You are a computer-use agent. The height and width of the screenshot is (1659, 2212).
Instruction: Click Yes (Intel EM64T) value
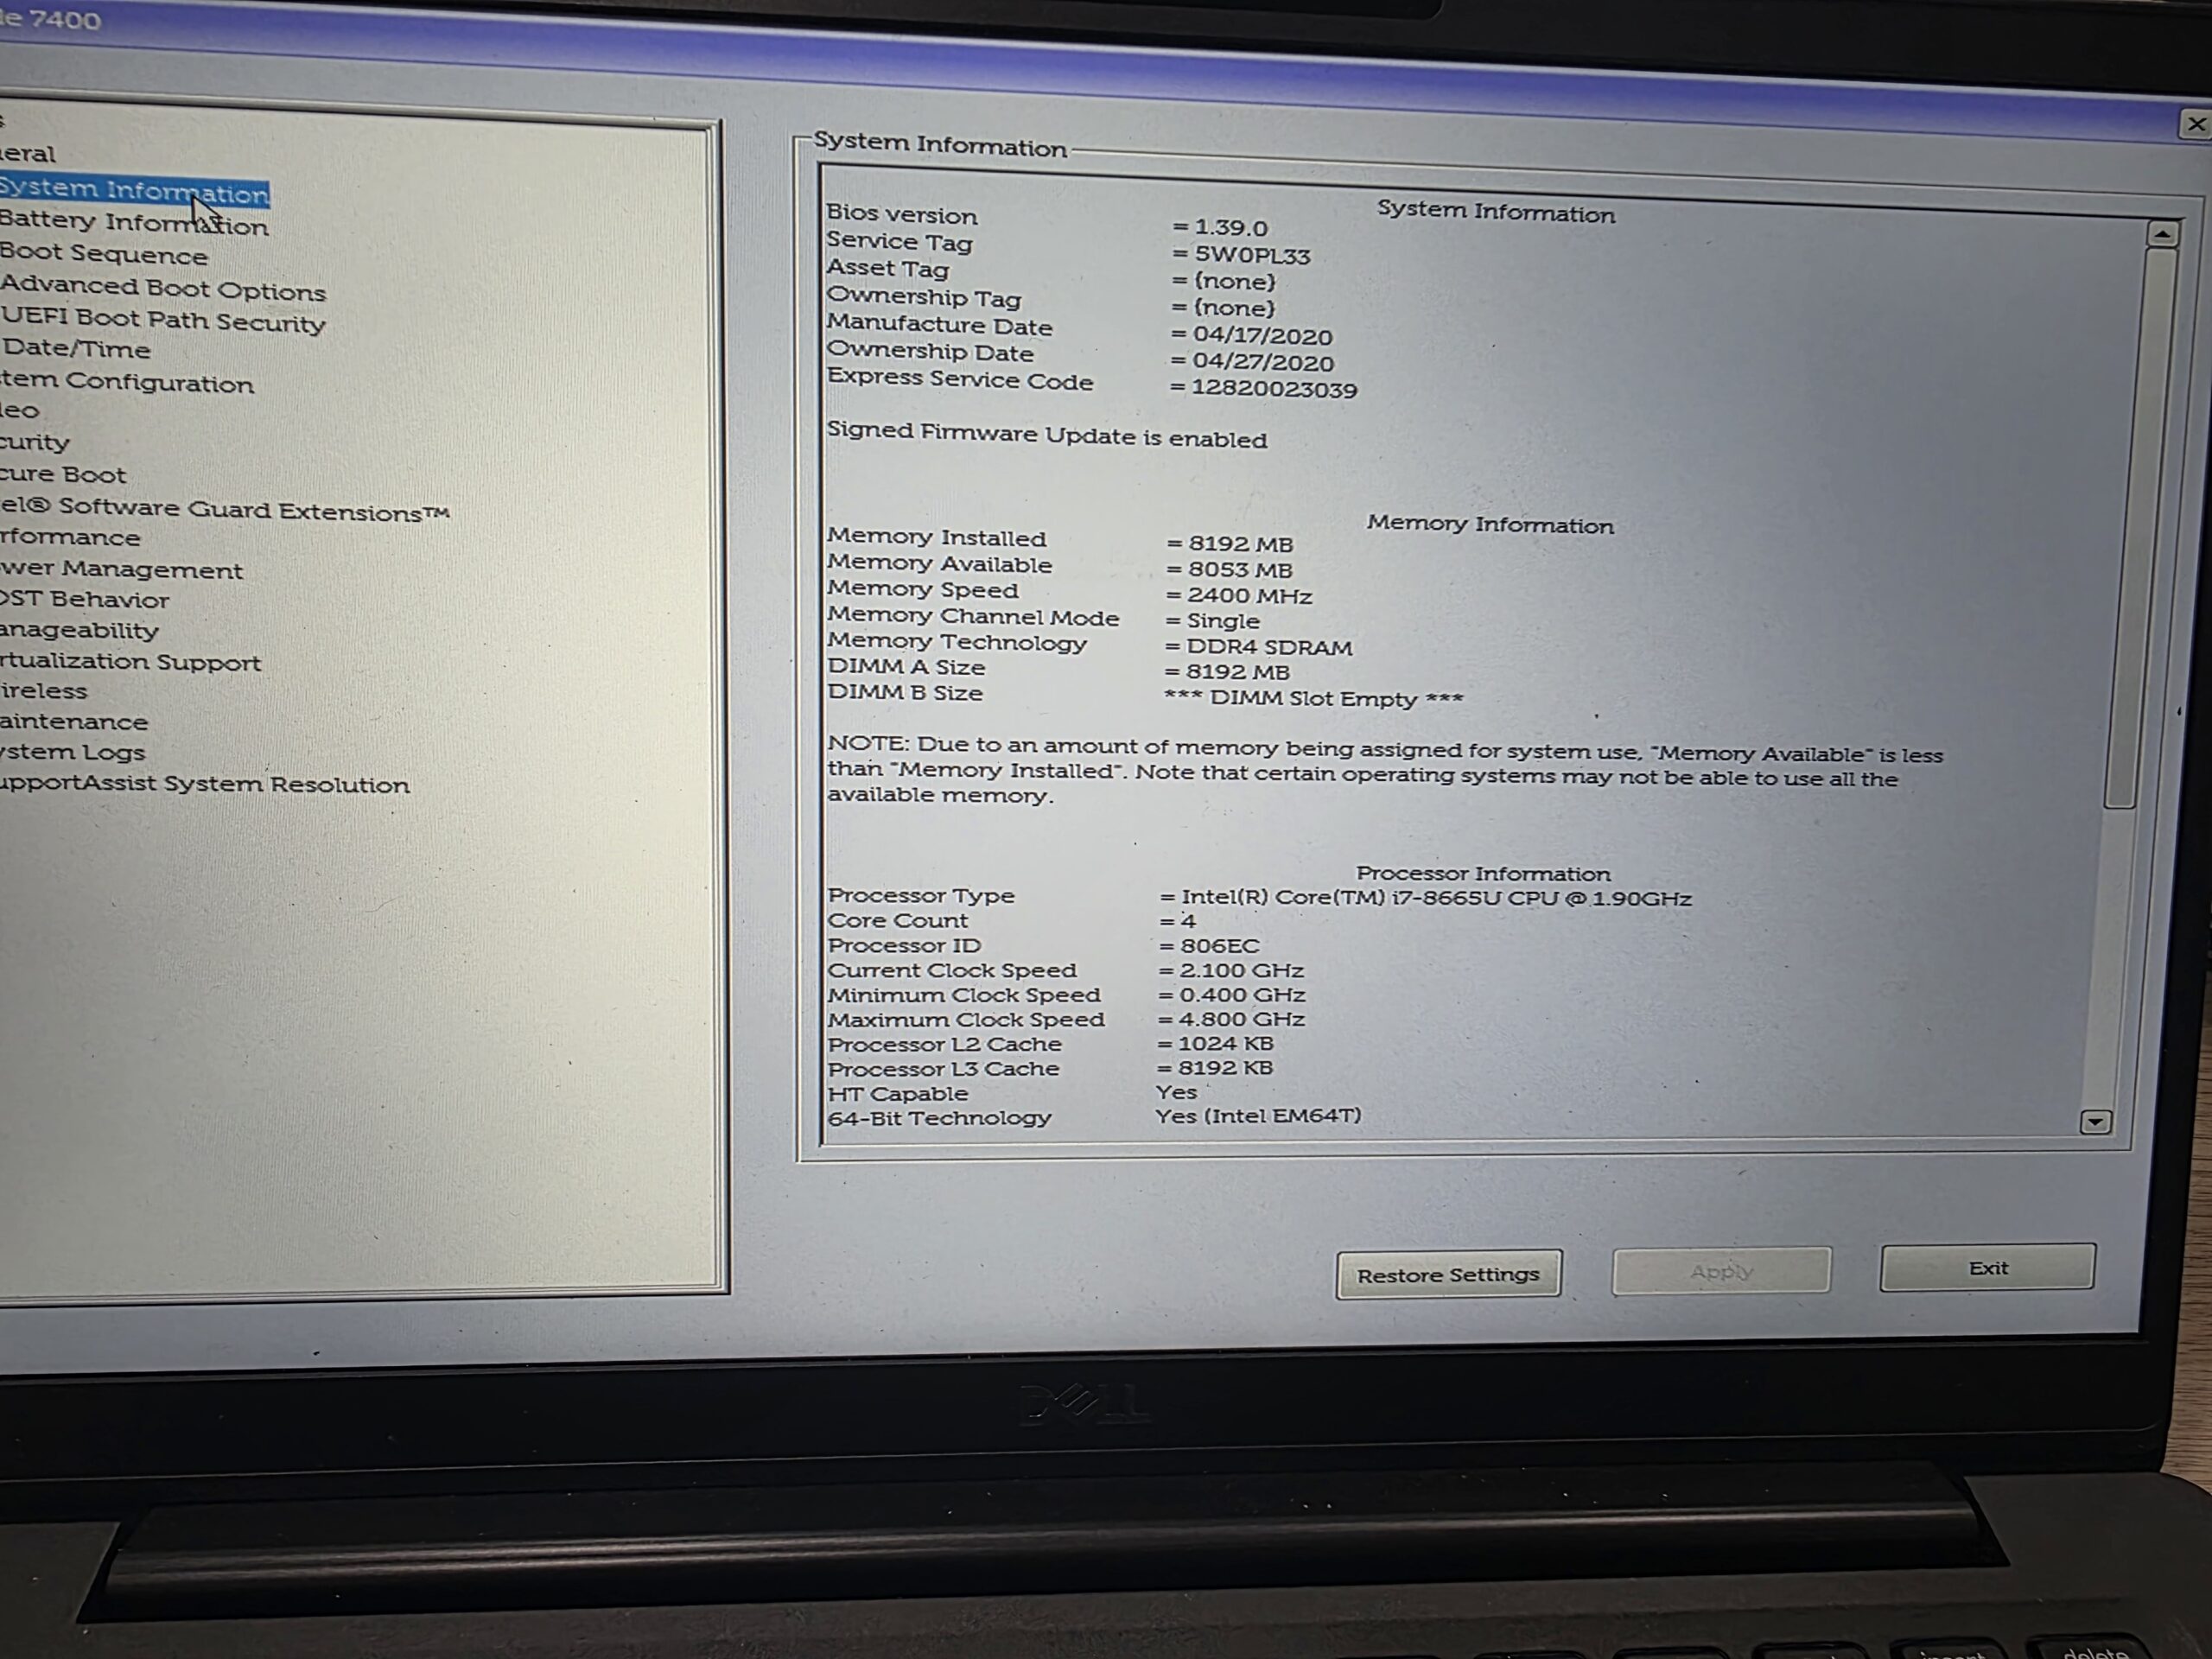coord(1258,1115)
